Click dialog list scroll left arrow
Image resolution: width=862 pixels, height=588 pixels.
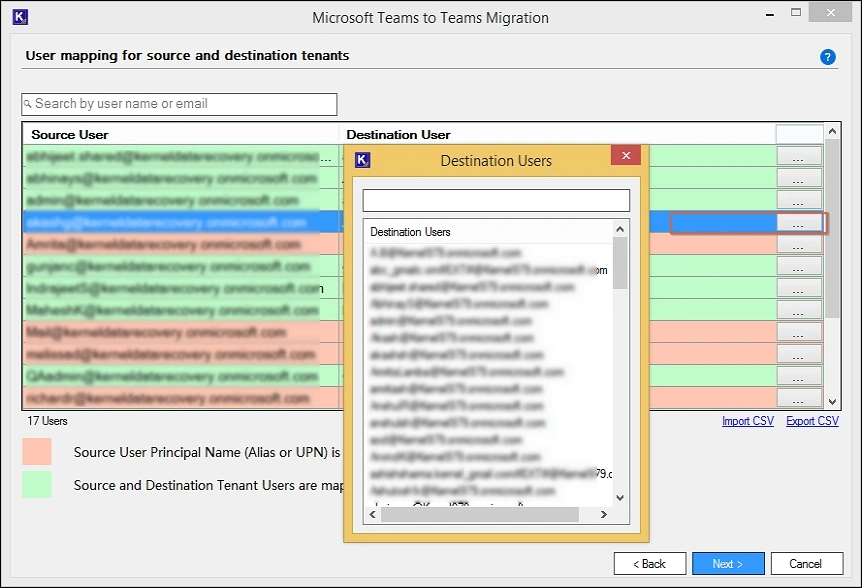(373, 514)
